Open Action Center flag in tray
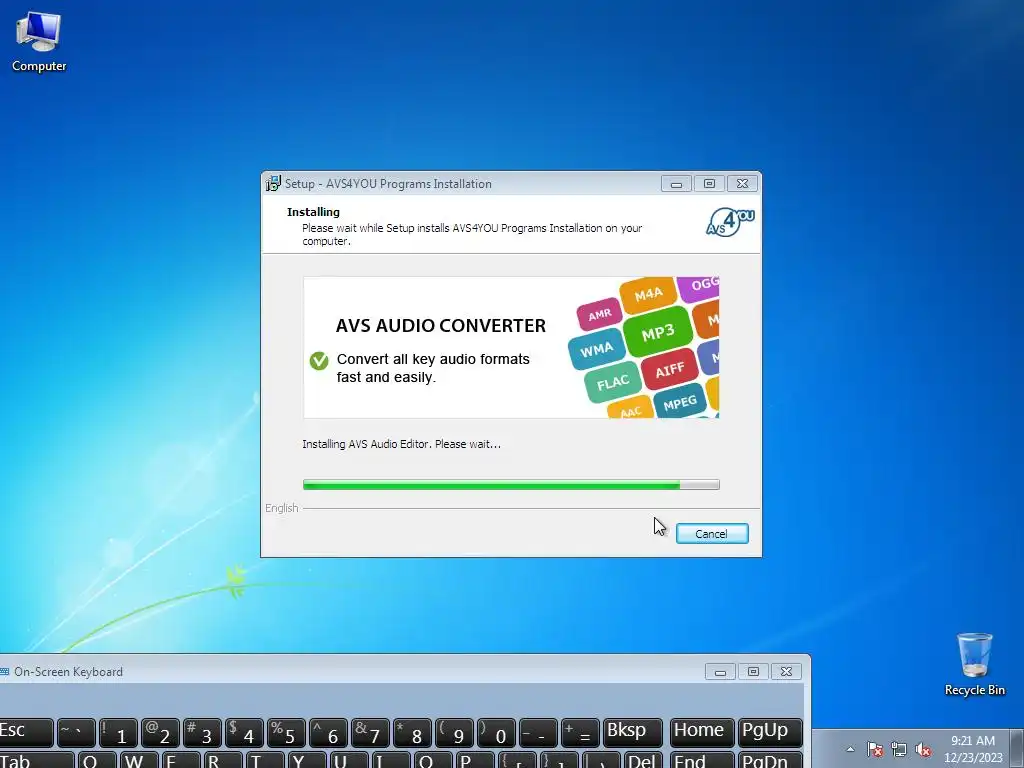Screen dimensions: 1024x768 (x=875, y=749)
